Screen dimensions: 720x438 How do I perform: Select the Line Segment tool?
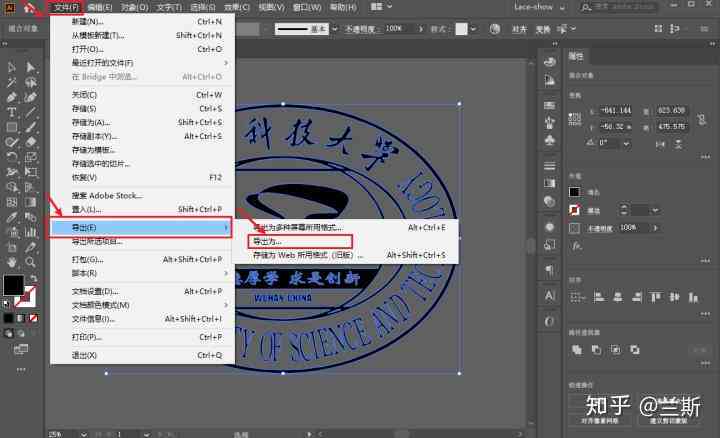pyautogui.click(x=31, y=112)
